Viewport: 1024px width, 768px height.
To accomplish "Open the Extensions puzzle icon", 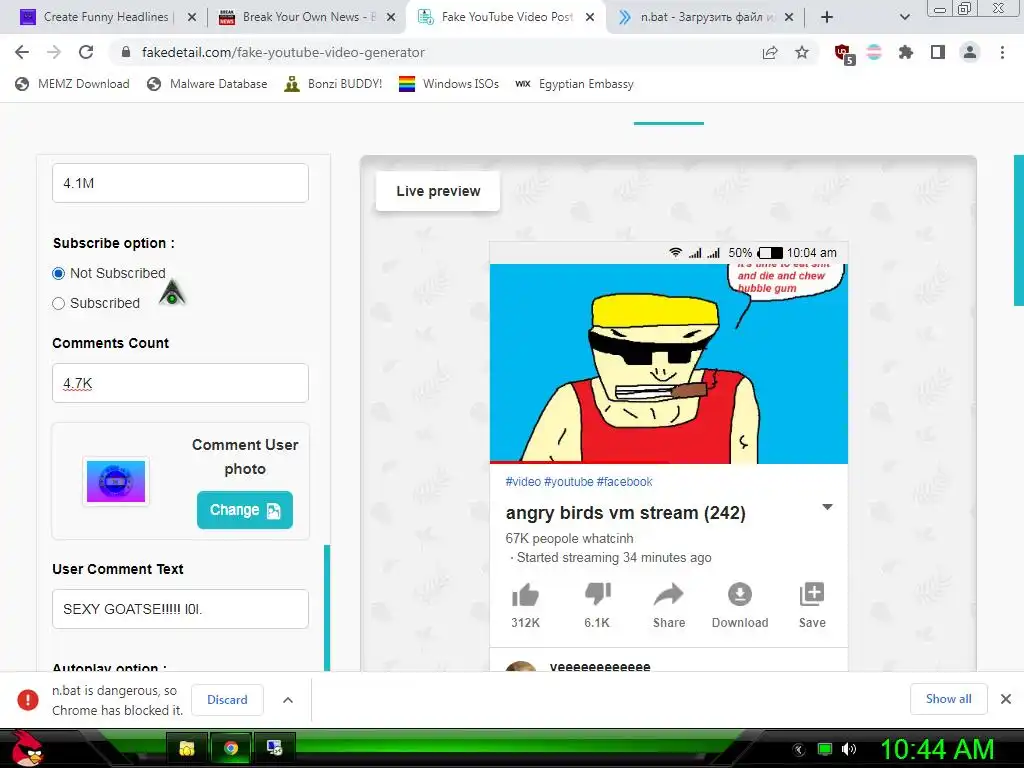I will point(906,52).
